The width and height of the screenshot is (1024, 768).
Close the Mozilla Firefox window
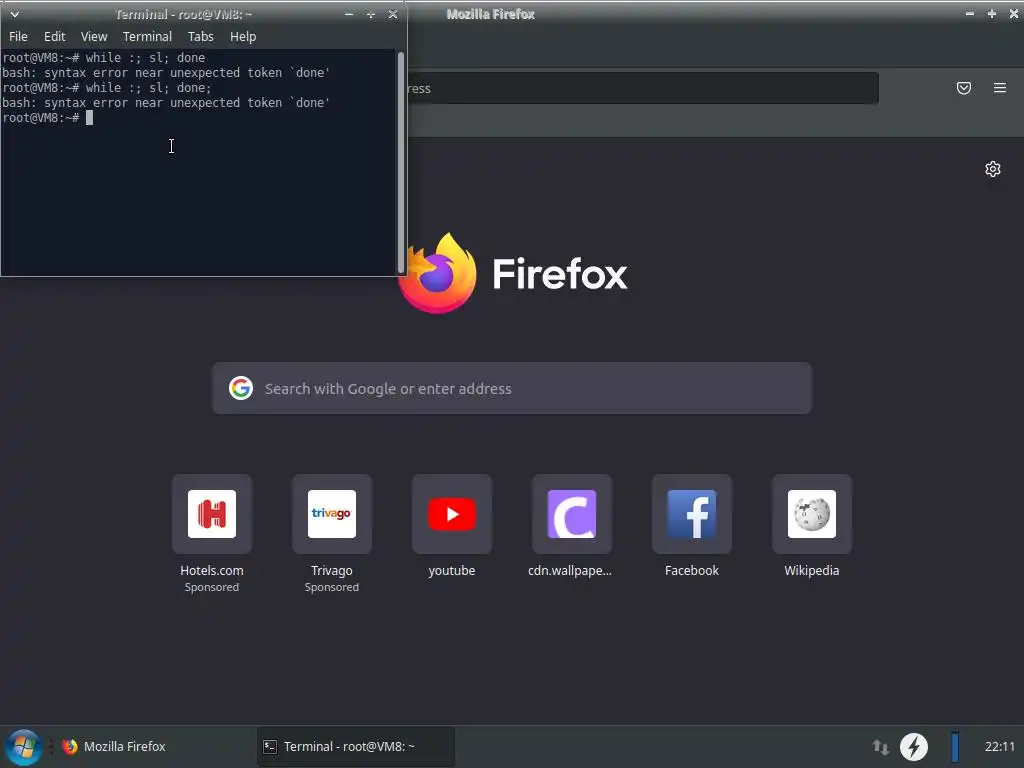tap(1014, 14)
